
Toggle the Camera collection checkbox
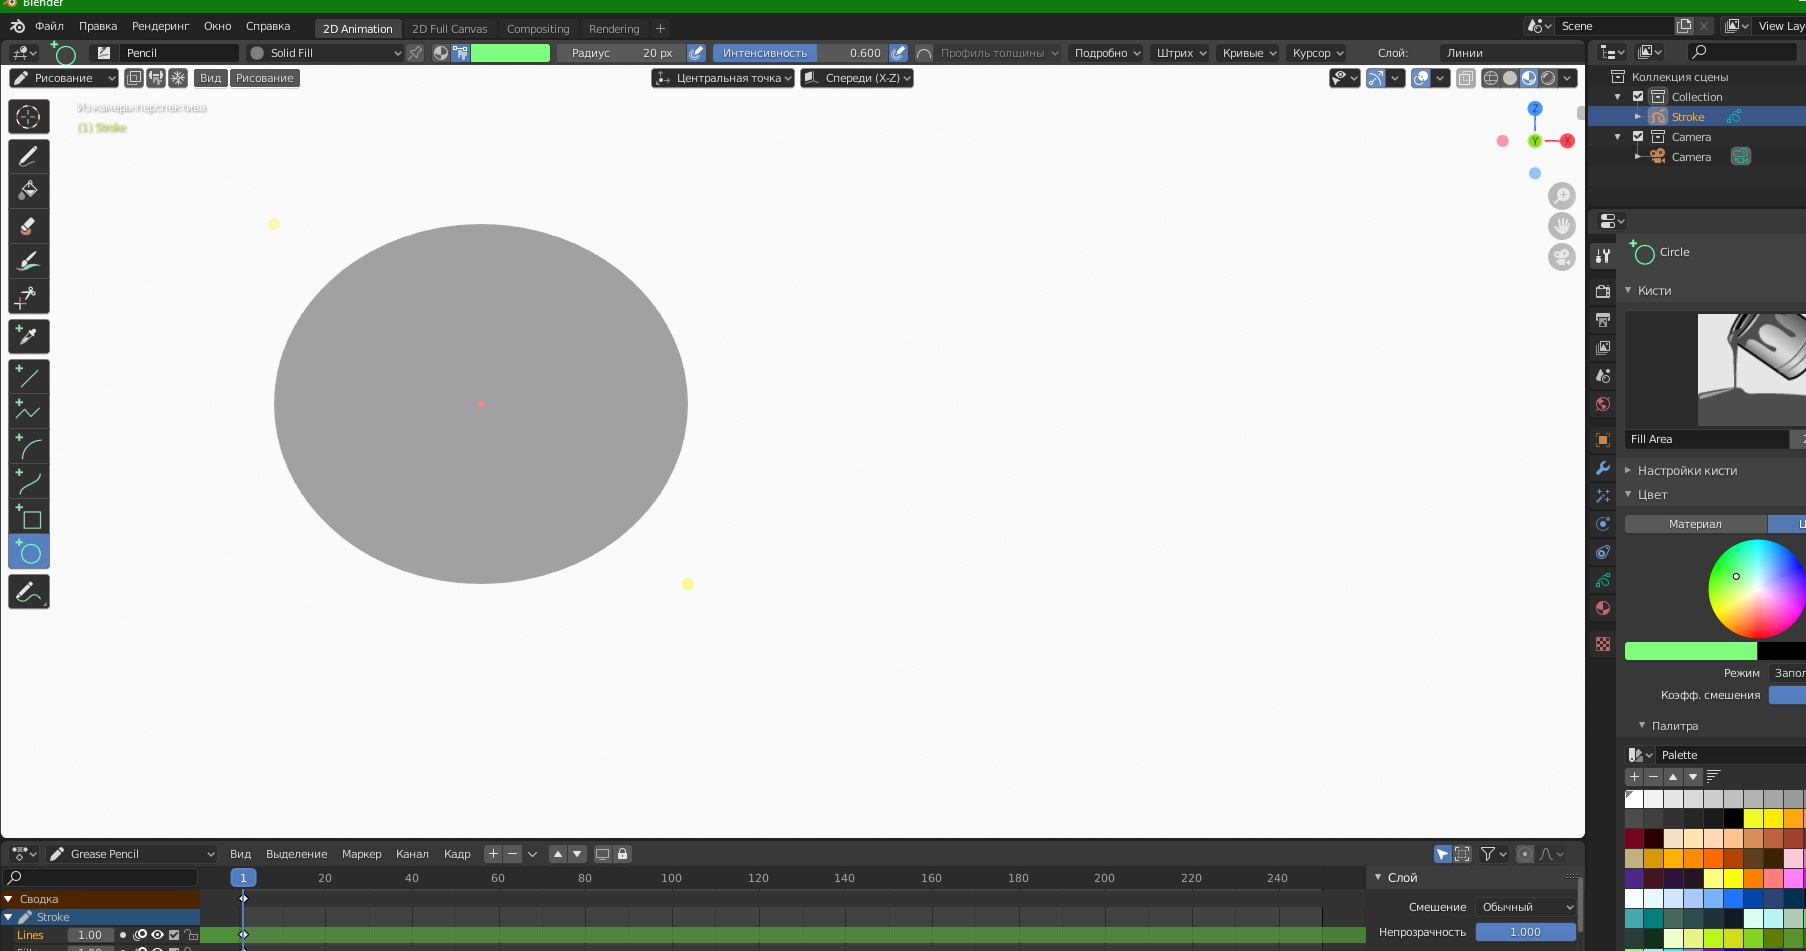click(x=1638, y=137)
